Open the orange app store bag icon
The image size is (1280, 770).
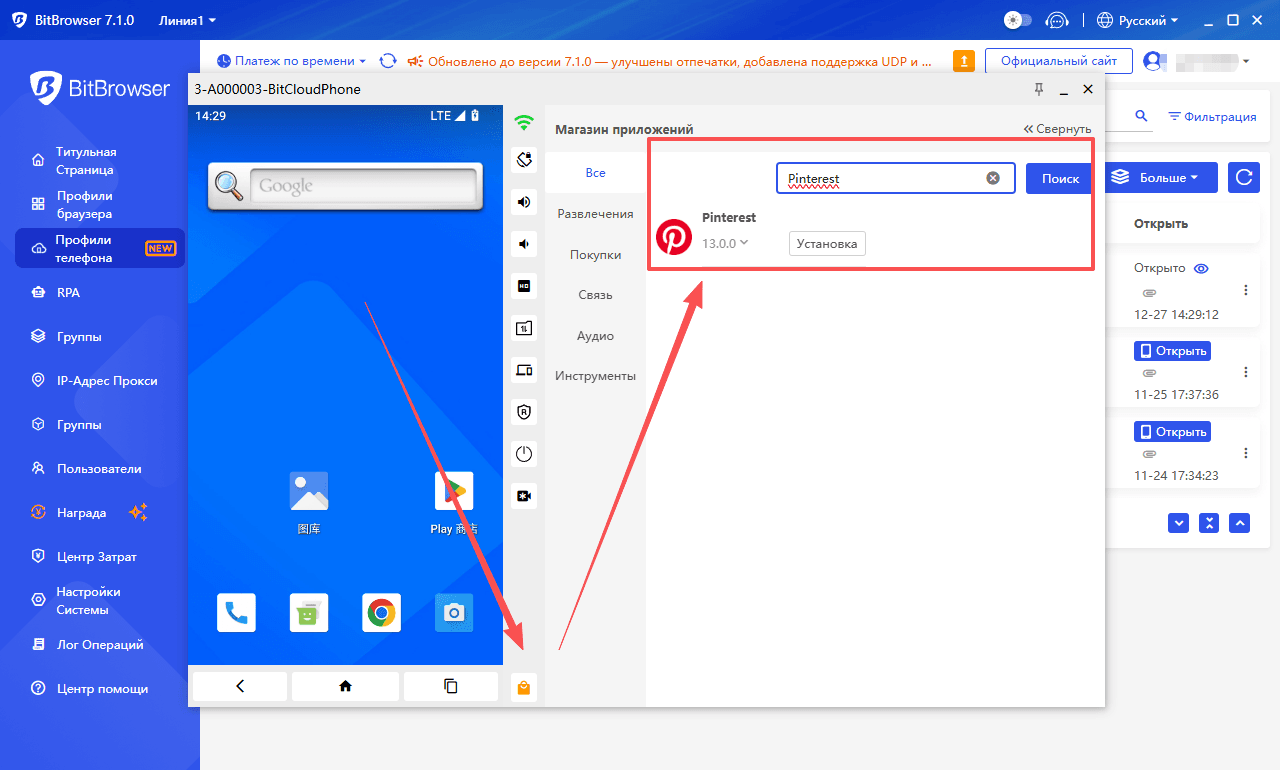(x=524, y=687)
